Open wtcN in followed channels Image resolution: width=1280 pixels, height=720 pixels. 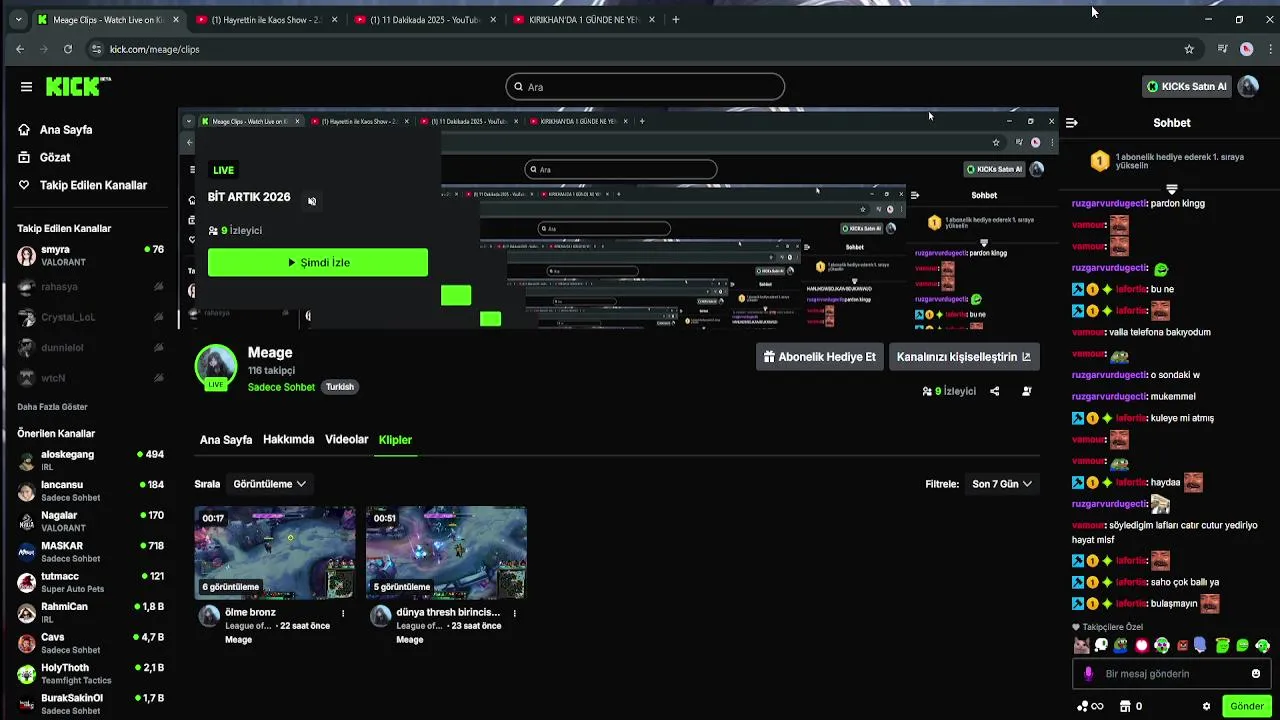tap(90, 378)
